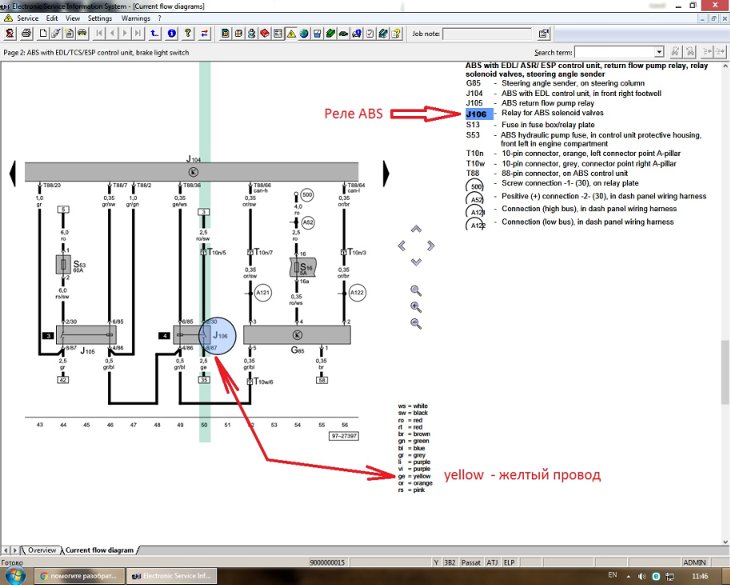Pan diagram right with the right chevron
Screen dimensions: 730x585
[431, 245]
